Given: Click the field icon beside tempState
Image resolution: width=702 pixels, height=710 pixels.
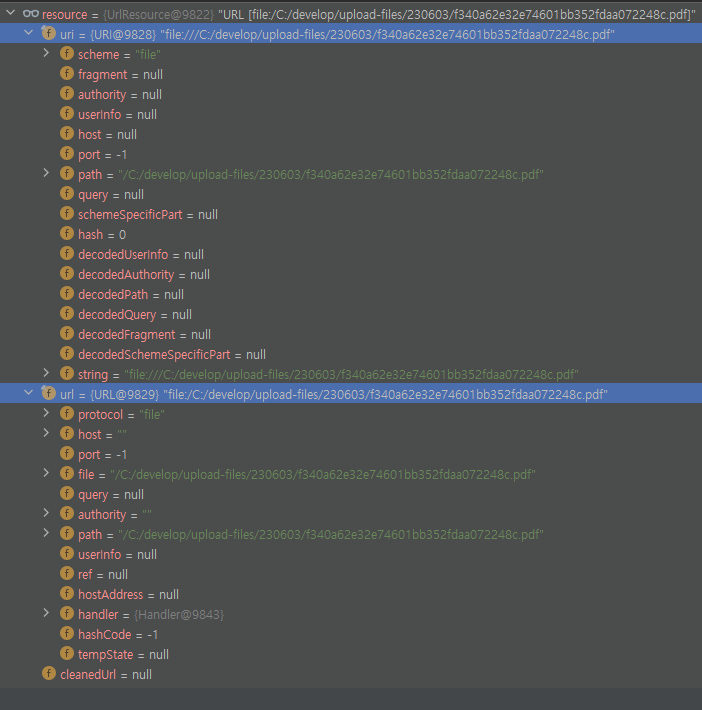Looking at the screenshot, I should click(x=67, y=653).
